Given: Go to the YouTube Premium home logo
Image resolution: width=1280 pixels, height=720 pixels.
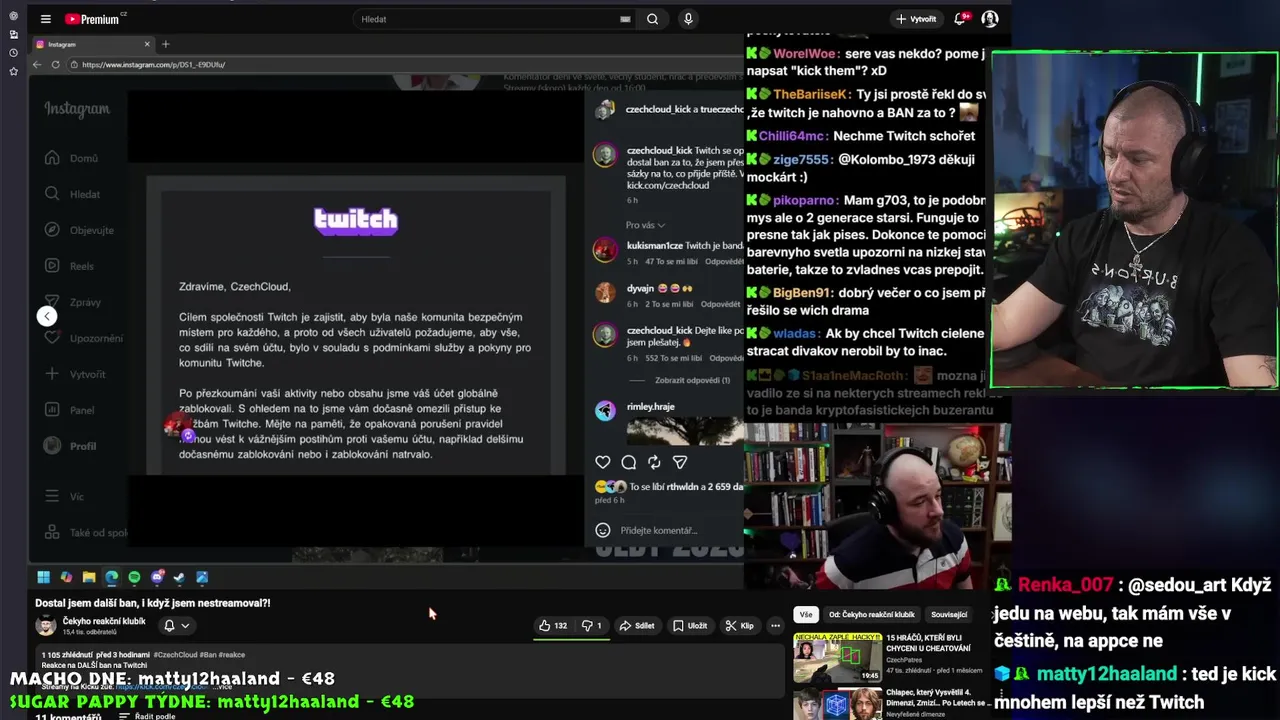Looking at the screenshot, I should 92,19.
